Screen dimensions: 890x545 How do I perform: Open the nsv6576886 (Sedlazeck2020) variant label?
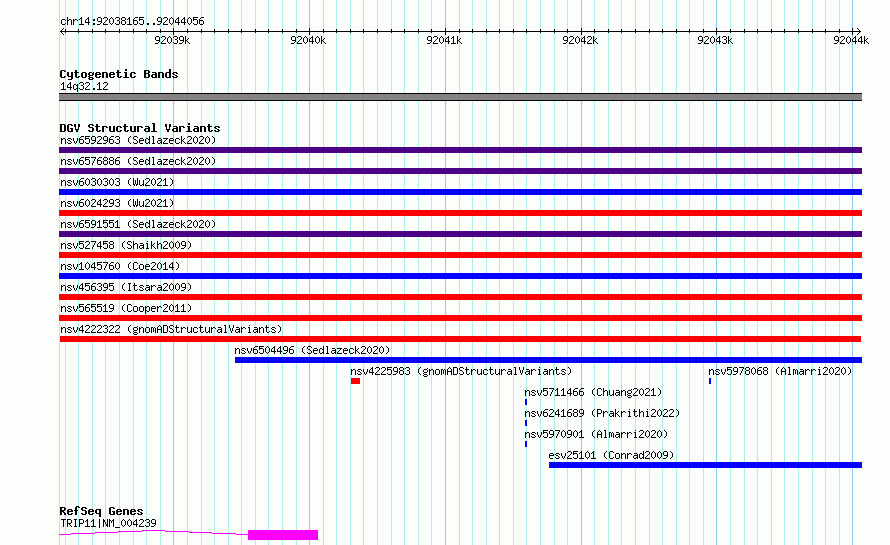138,161
